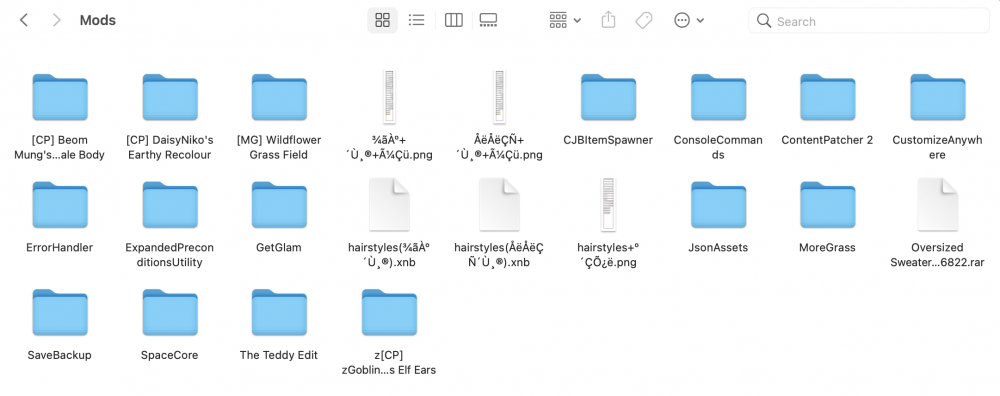Viewport: 1000px width, 396px height.
Task: Open the more actions ellipsis menu
Action: (689, 20)
